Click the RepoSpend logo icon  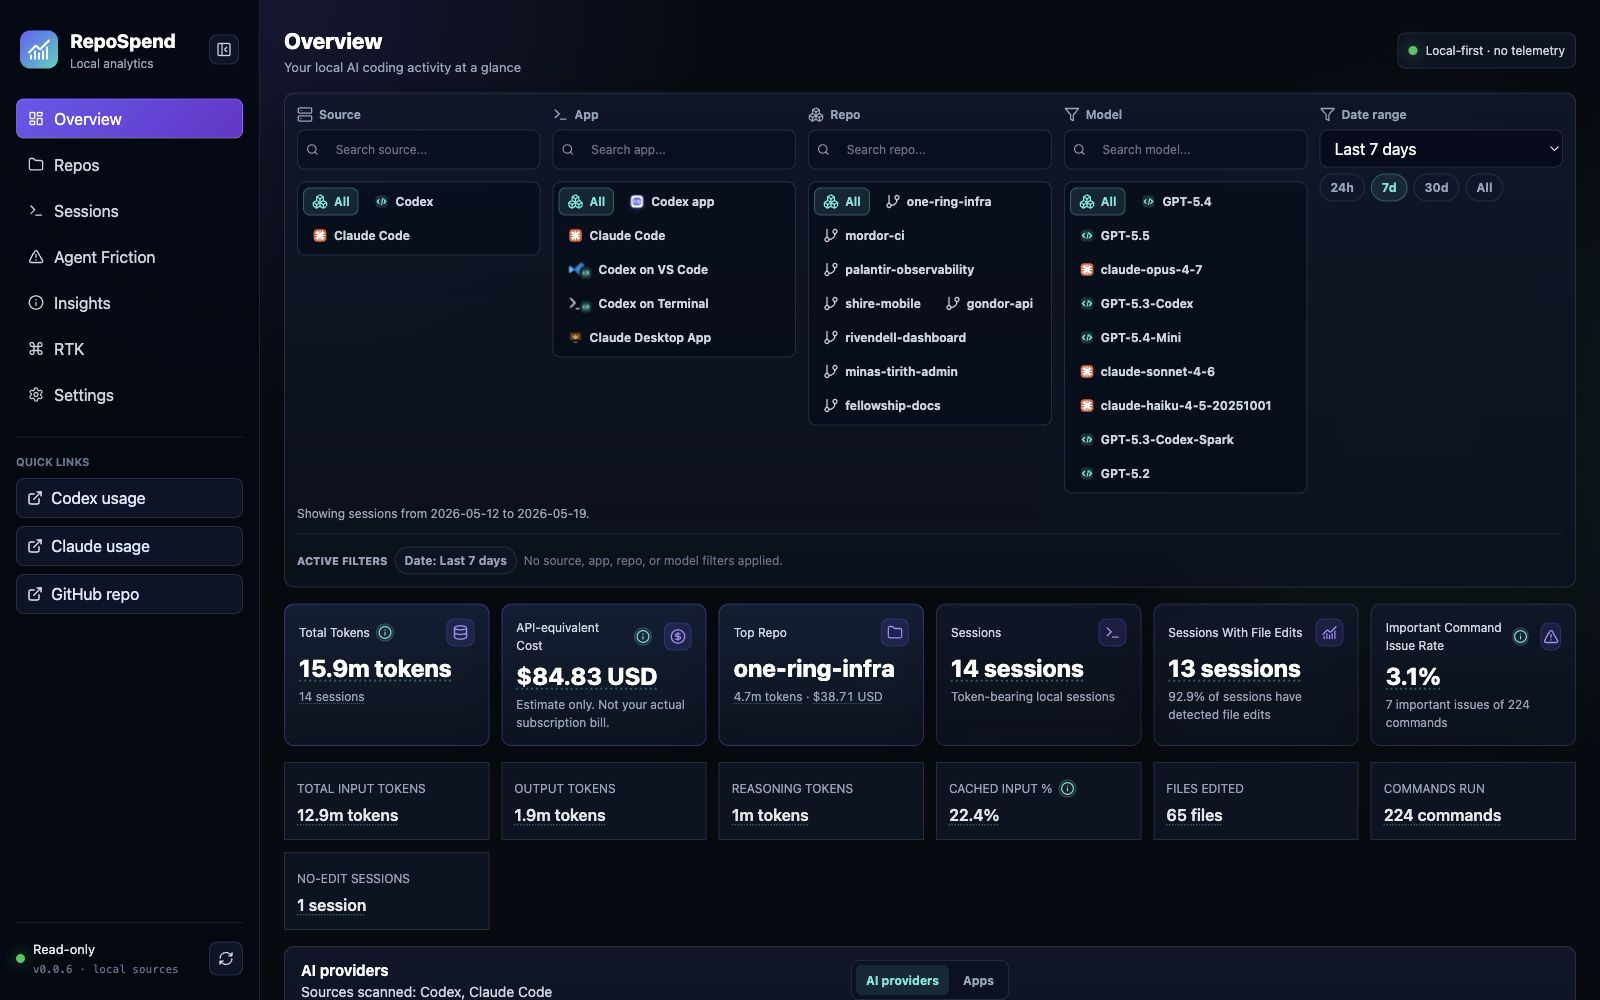coord(39,49)
